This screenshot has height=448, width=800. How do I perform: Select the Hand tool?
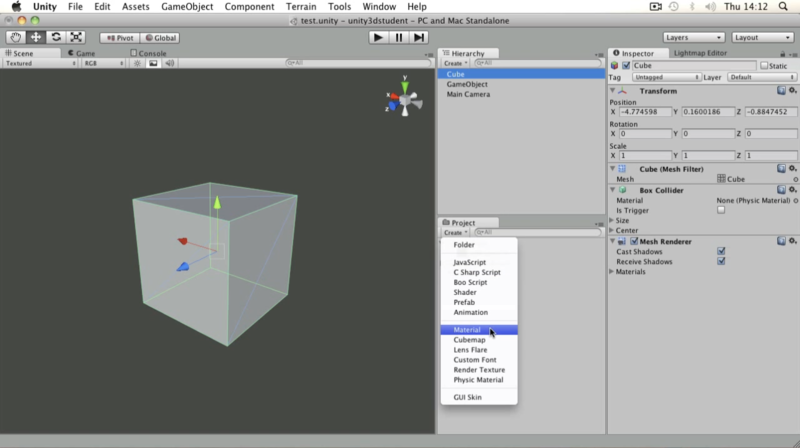[15, 37]
